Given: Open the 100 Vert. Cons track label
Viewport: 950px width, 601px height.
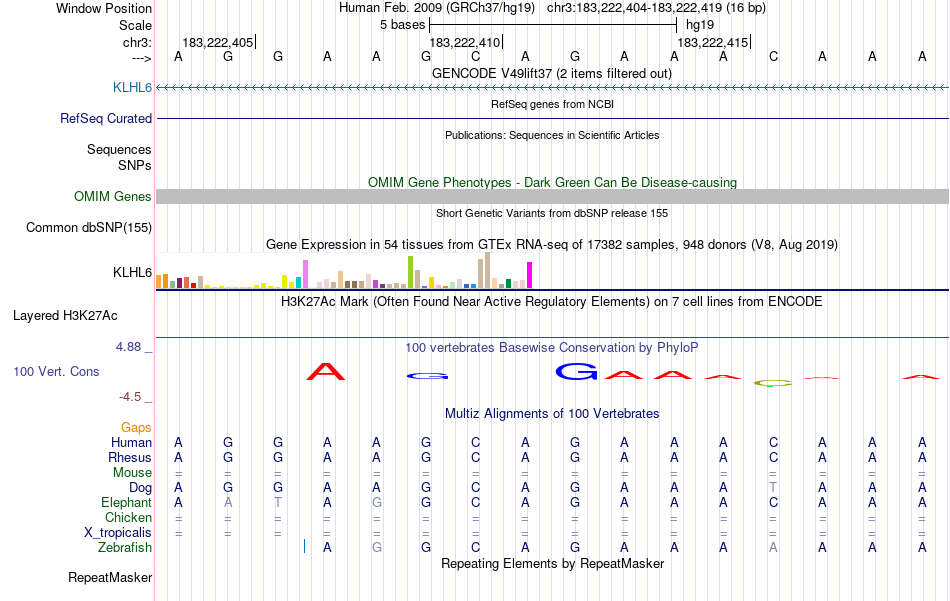Looking at the screenshot, I should tap(56, 371).
